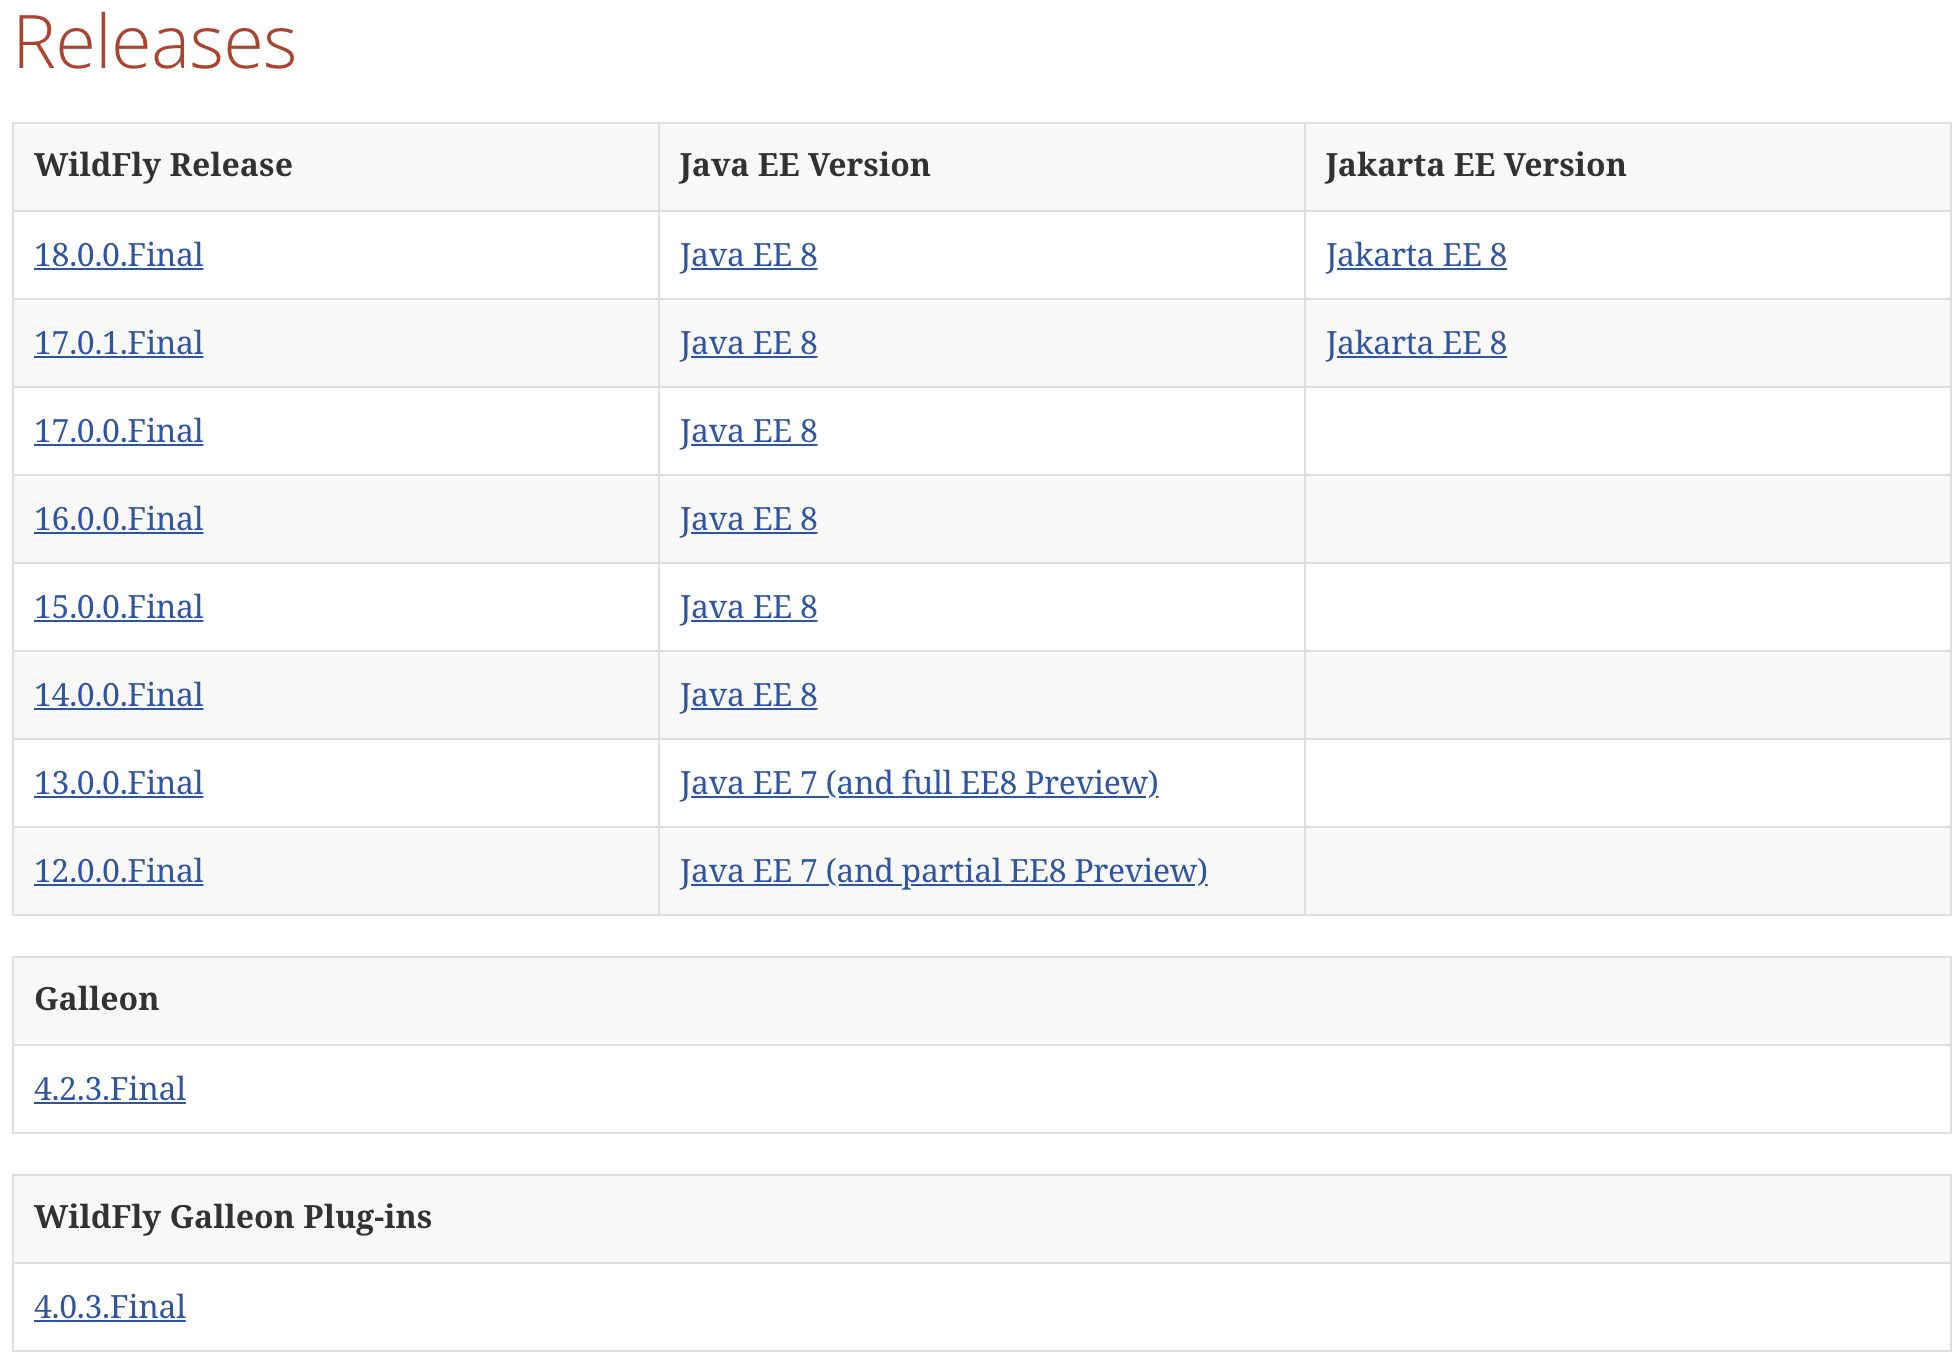
Task: Follow Java EE 8 link in 15.0.0.Final row
Action: (x=748, y=607)
